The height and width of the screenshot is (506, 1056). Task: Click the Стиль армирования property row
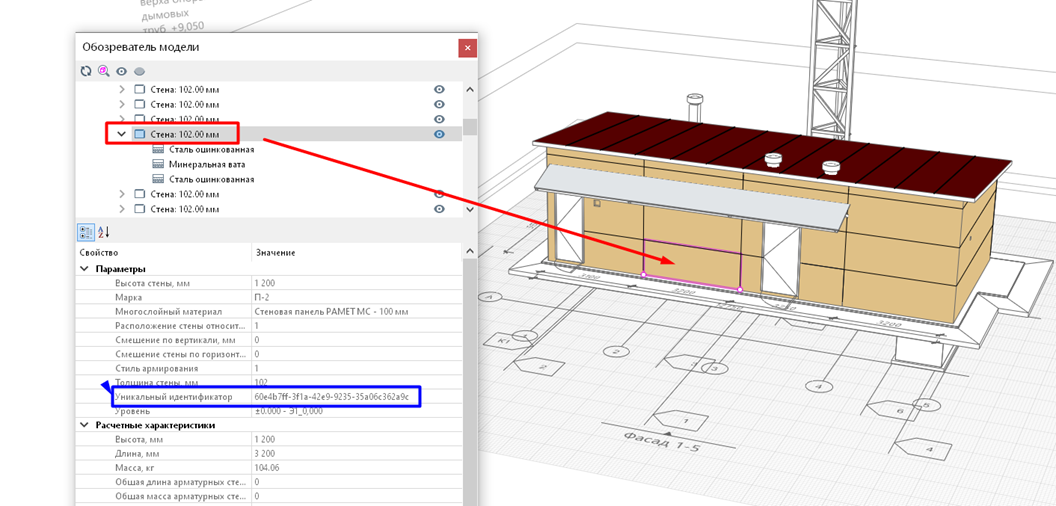269,369
